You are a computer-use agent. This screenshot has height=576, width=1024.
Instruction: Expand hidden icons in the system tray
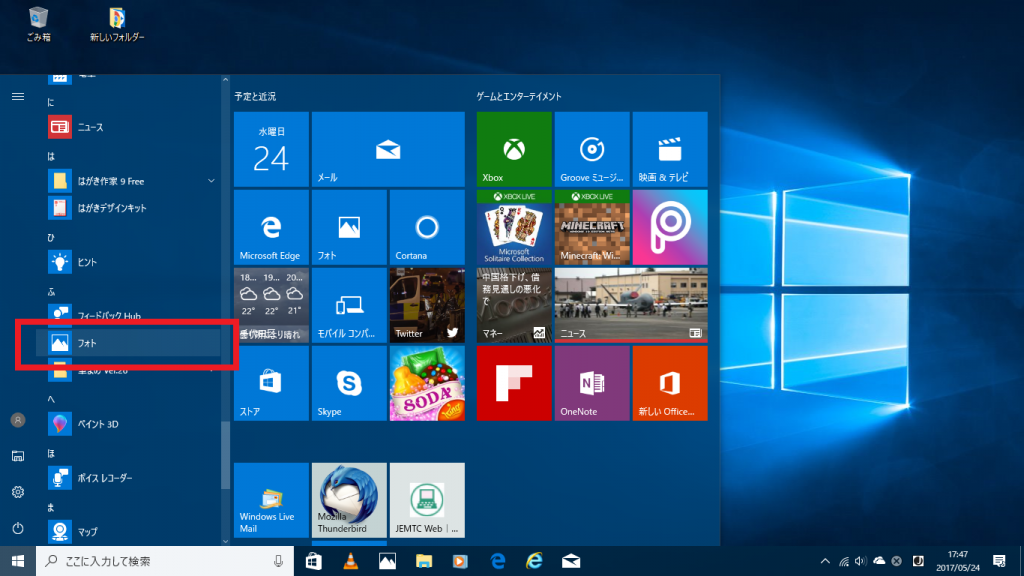(x=824, y=561)
